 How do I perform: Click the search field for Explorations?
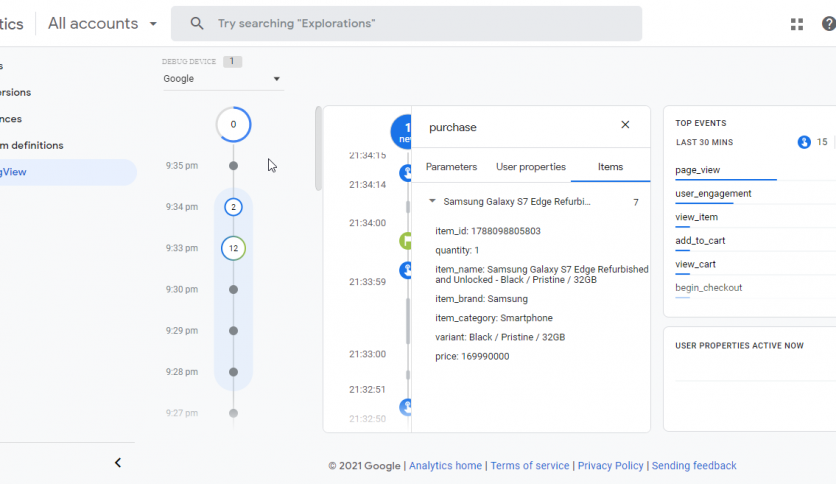[420, 23]
